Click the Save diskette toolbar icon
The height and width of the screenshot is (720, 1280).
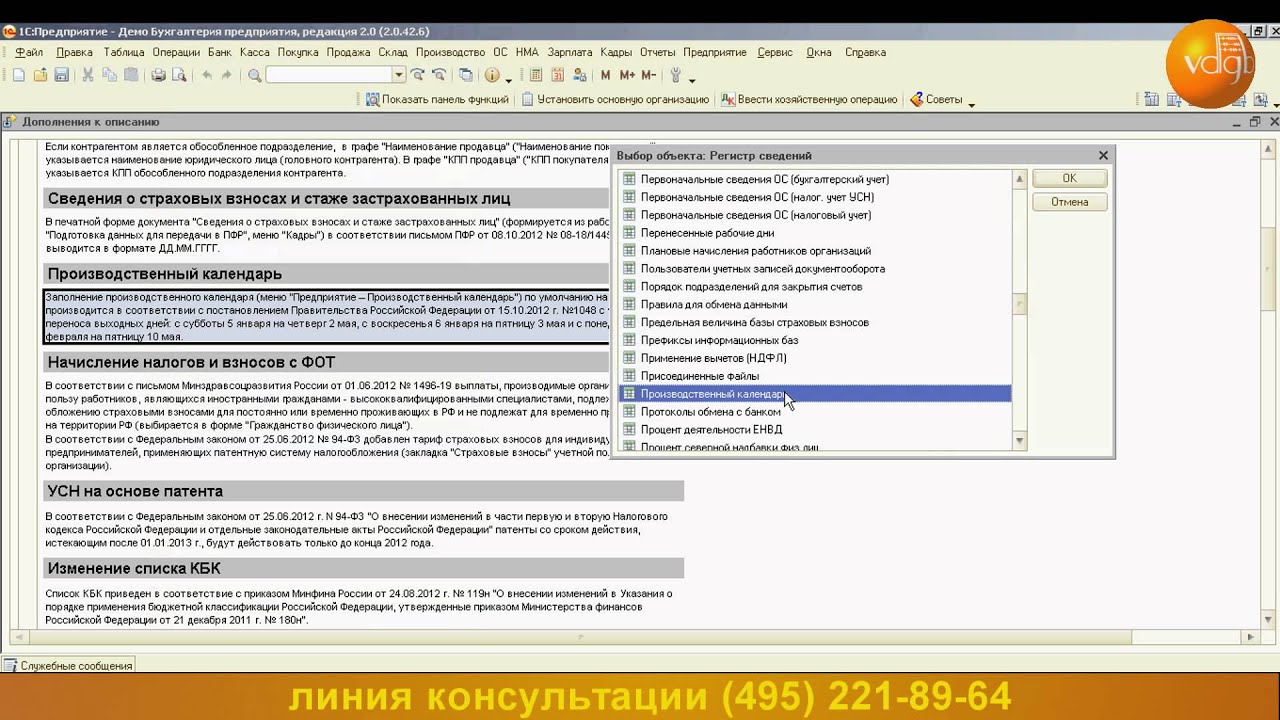61,75
